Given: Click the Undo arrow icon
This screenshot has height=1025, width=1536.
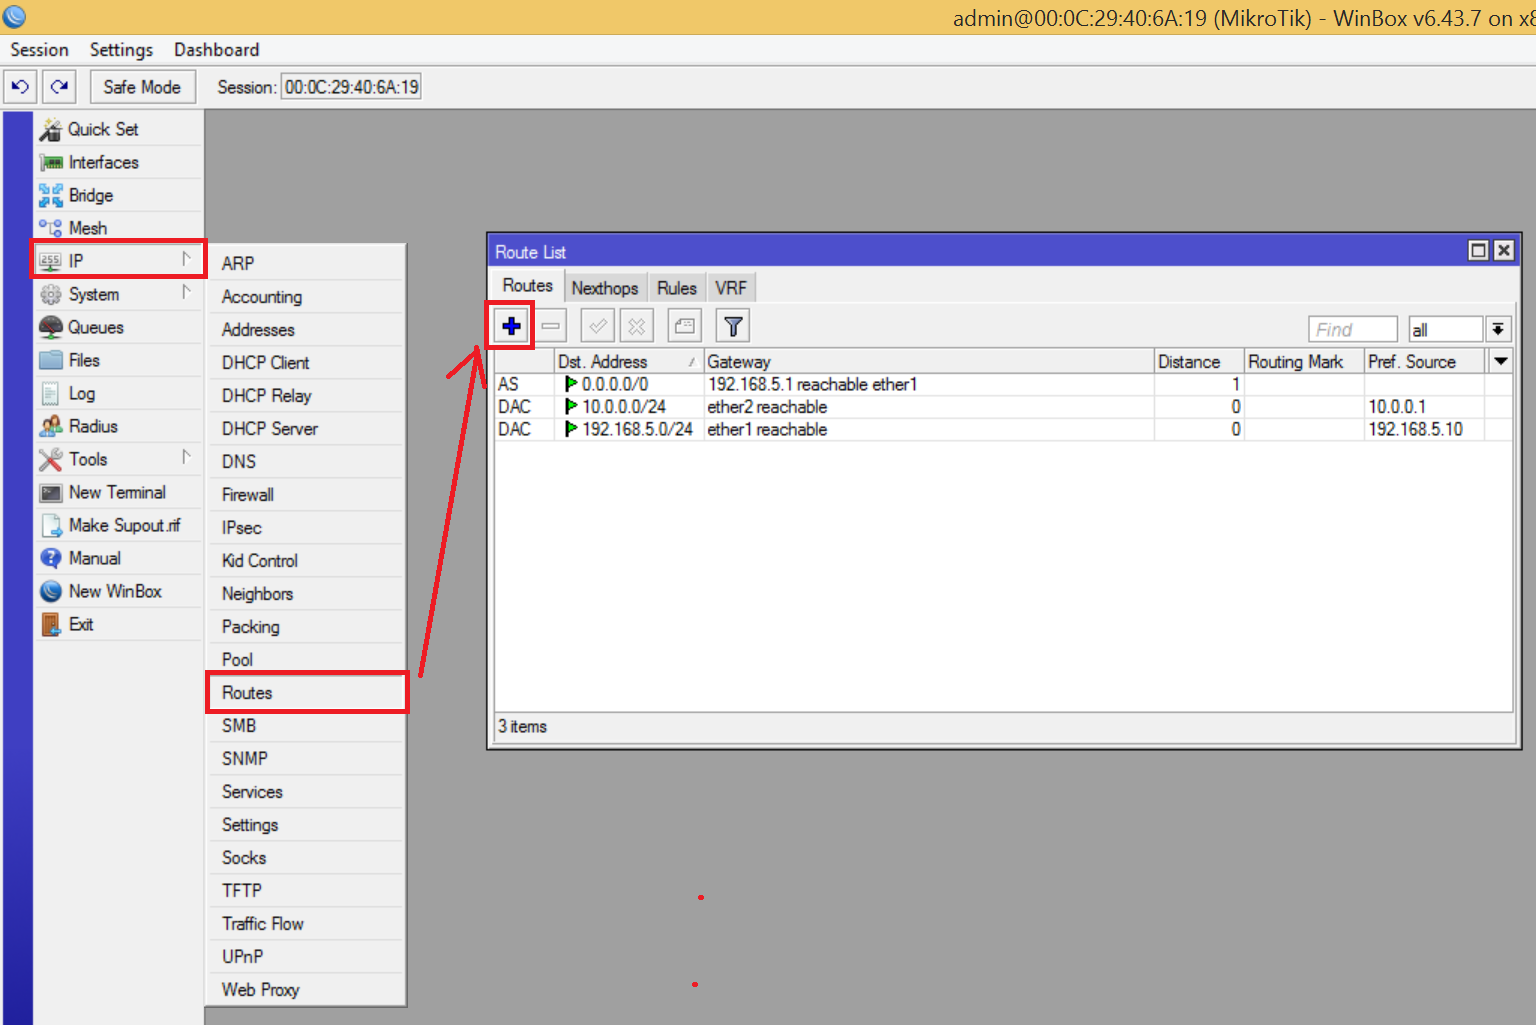Looking at the screenshot, I should [20, 87].
